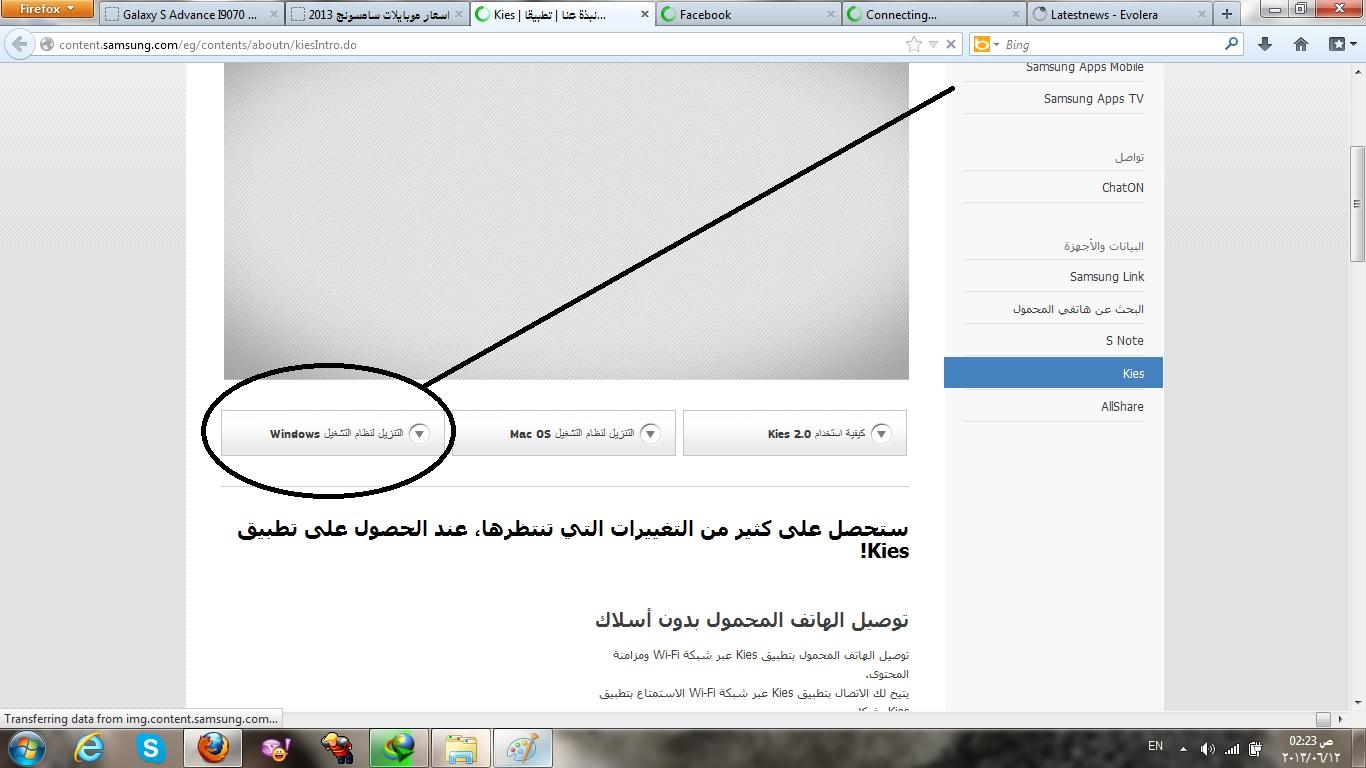Click the Windows download button
This screenshot has width=1366, height=768.
coord(333,434)
